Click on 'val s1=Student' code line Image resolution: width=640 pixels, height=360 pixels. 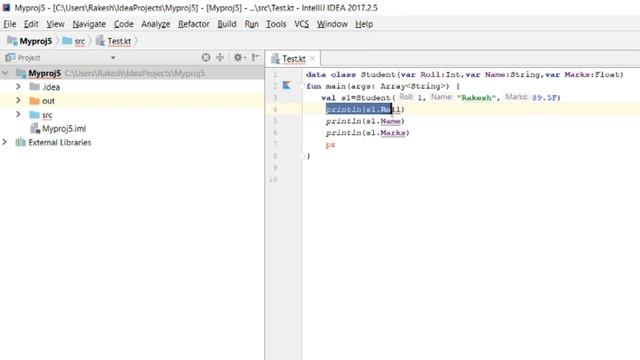click(x=441, y=98)
